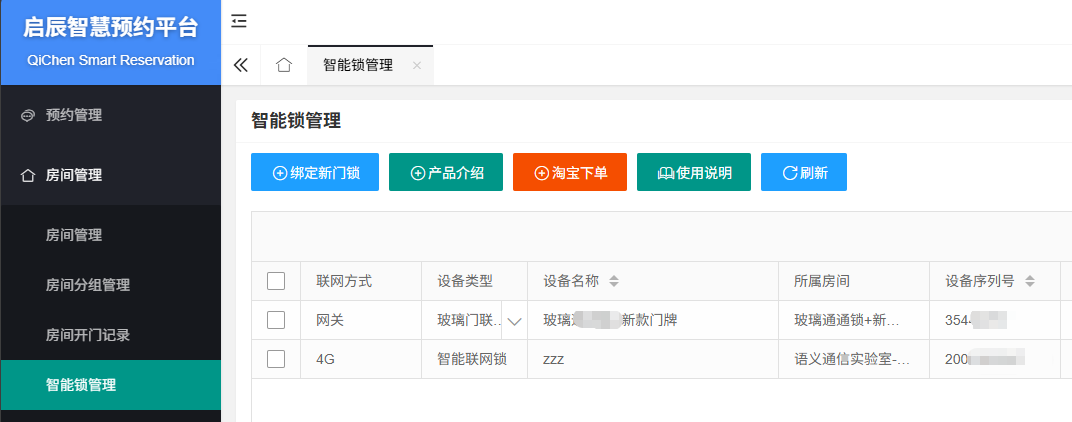Click the 智能联网锁 cell
This screenshot has height=422, width=1072.
(472, 360)
